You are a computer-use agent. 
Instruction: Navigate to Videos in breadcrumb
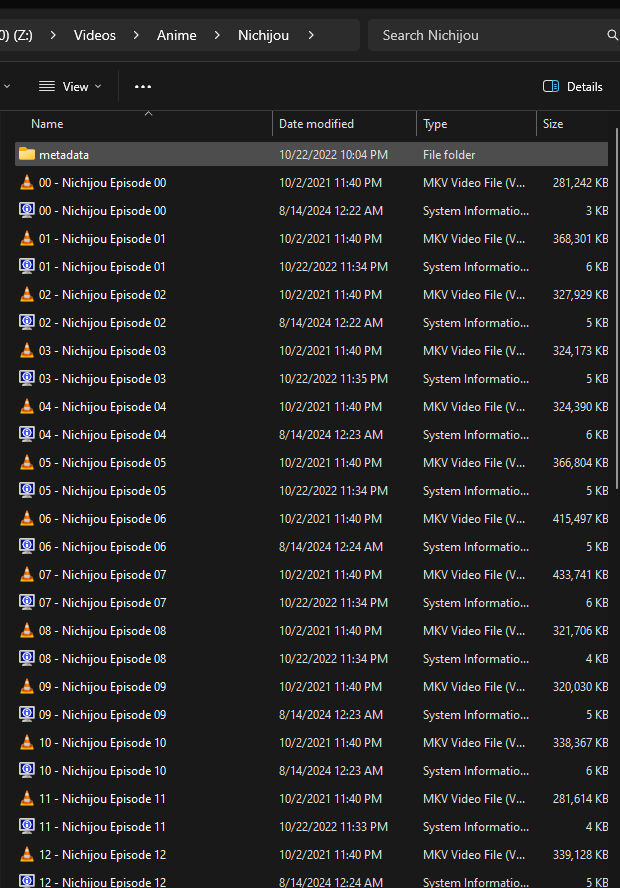95,35
